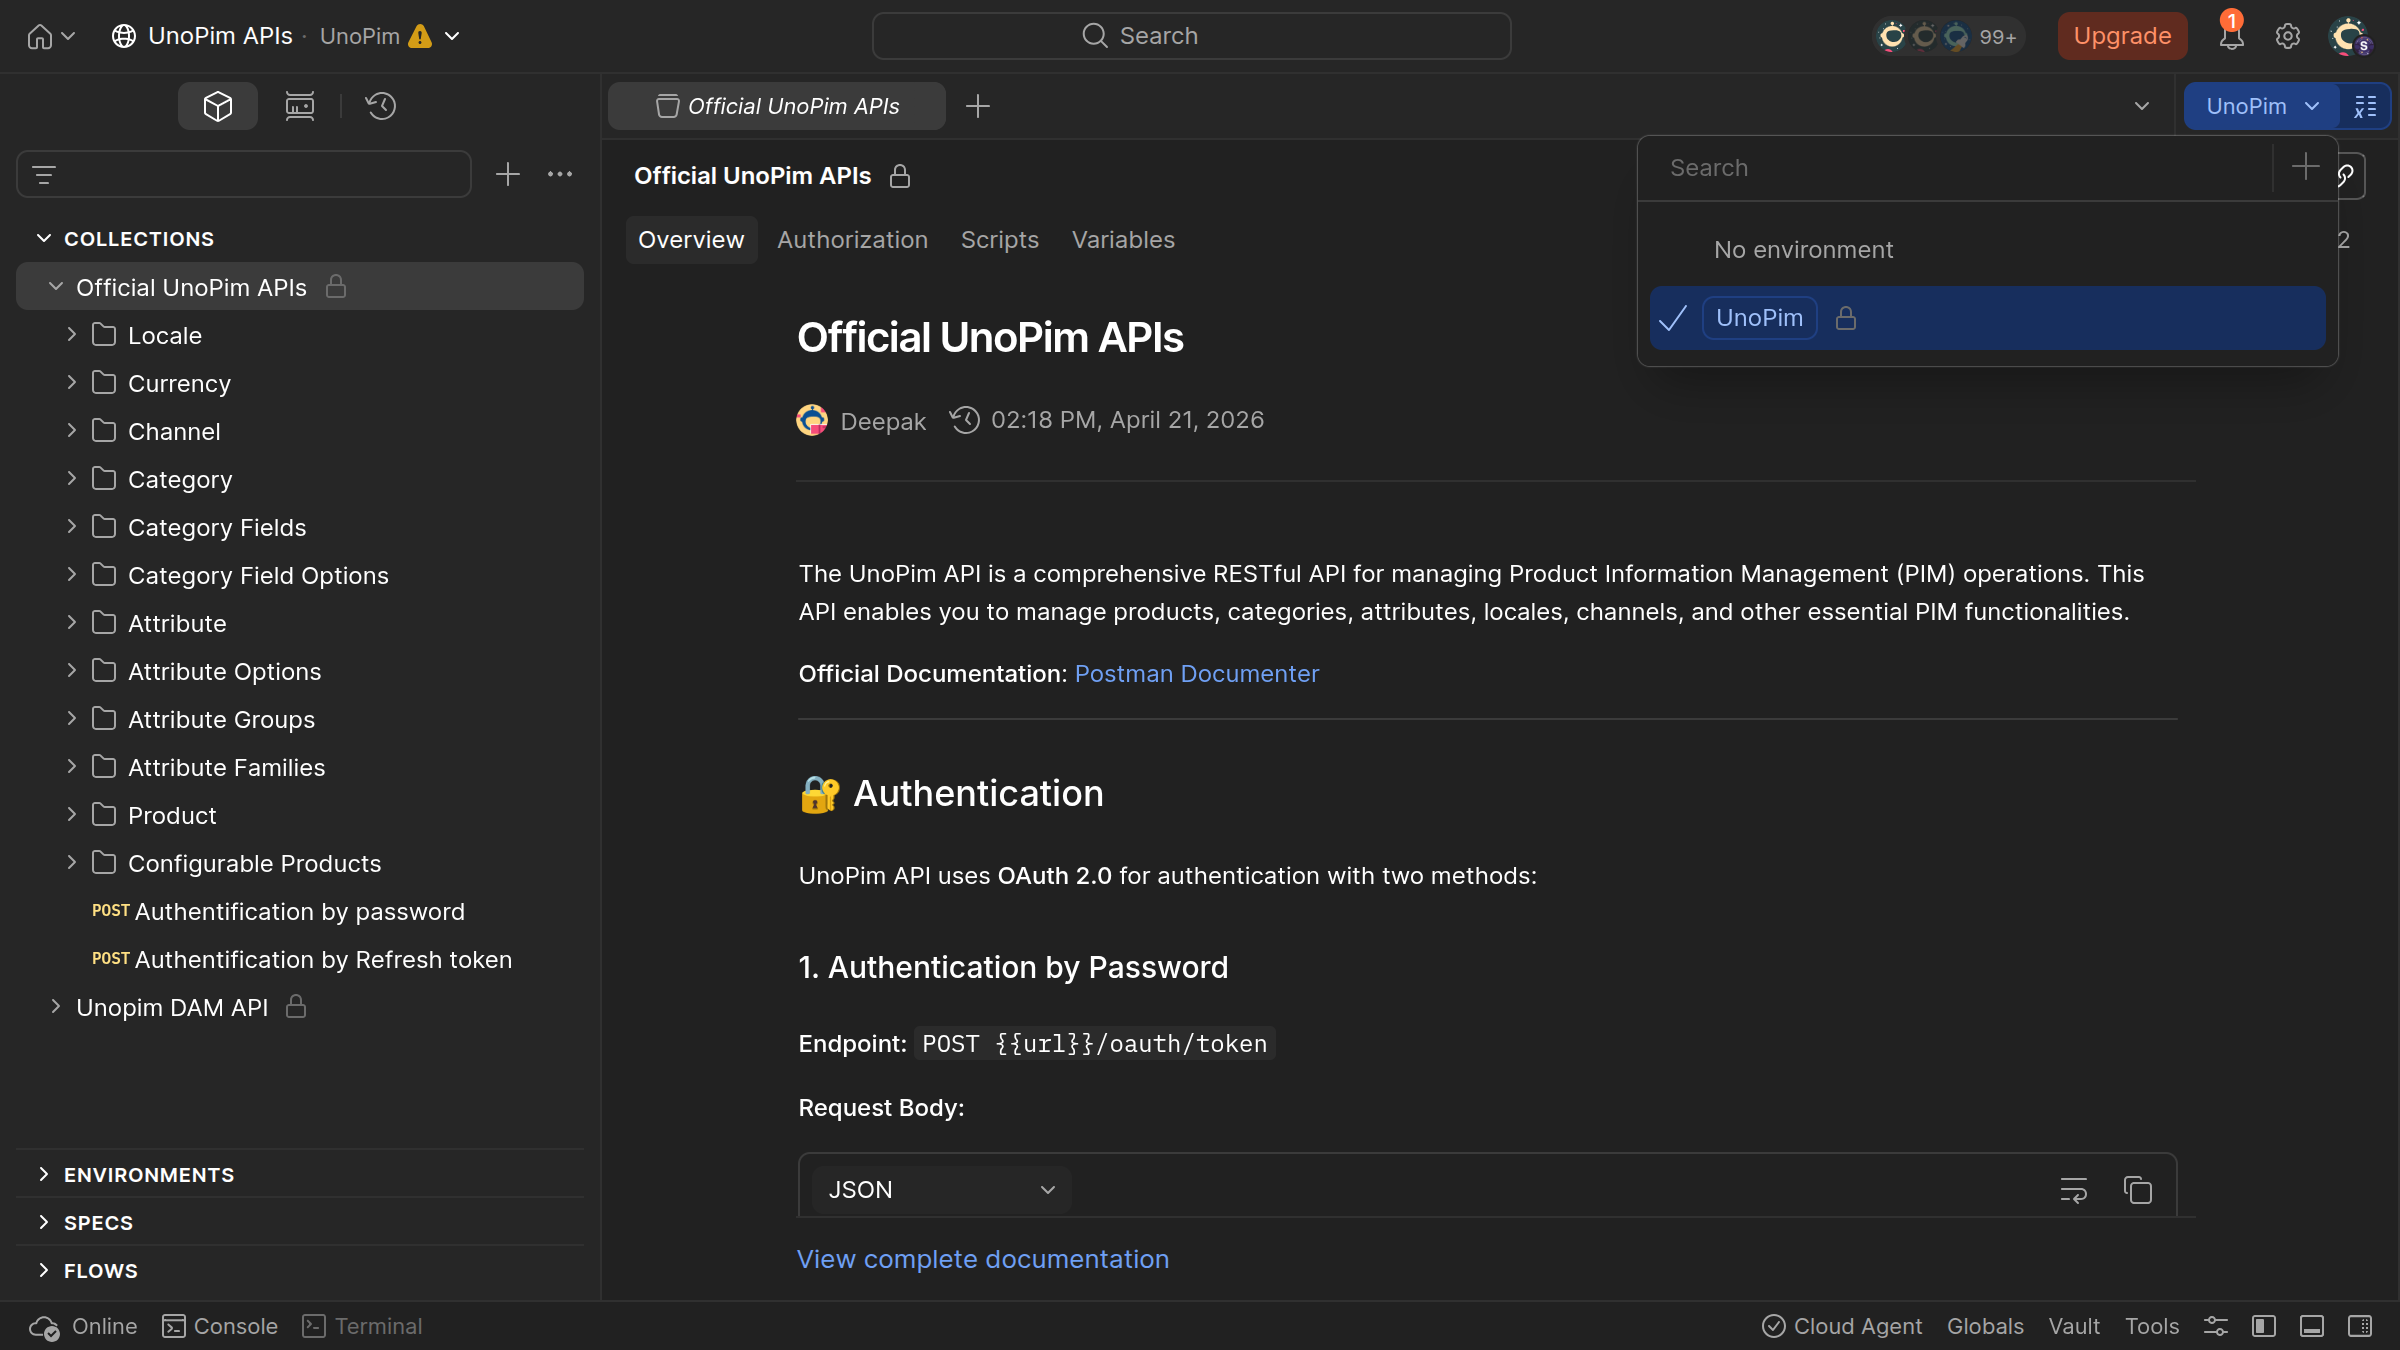The width and height of the screenshot is (2400, 1350).
Task: Open Globals from the status bar
Action: [x=1985, y=1326]
